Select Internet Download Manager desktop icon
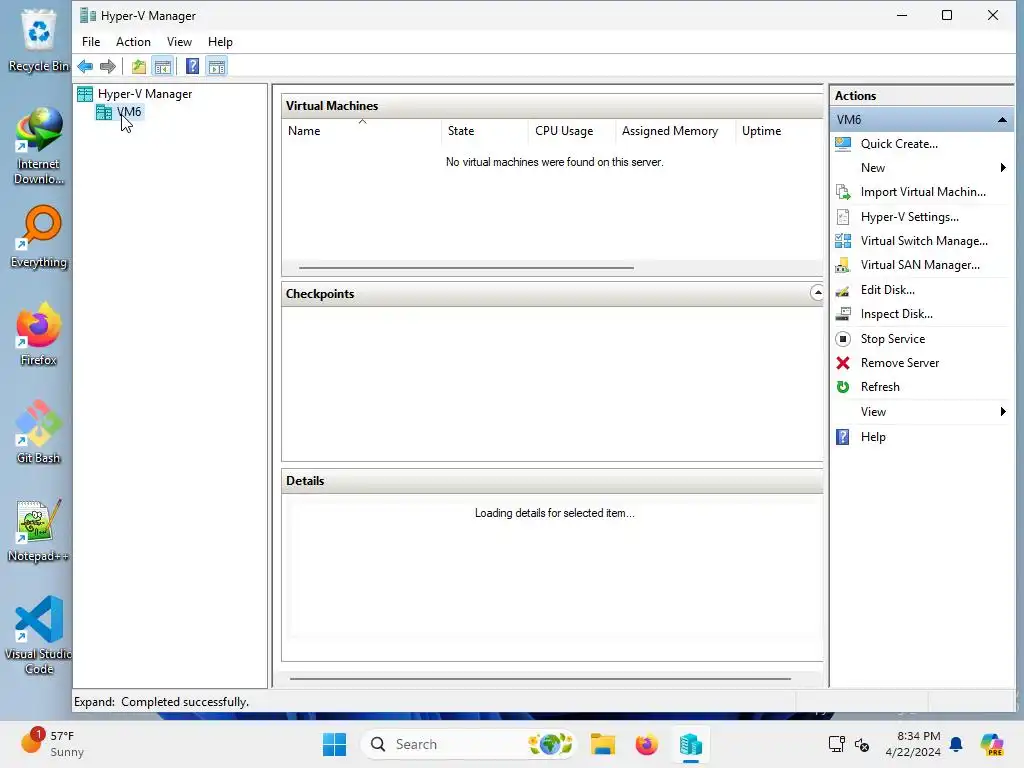The height and width of the screenshot is (768, 1024). click(x=39, y=146)
